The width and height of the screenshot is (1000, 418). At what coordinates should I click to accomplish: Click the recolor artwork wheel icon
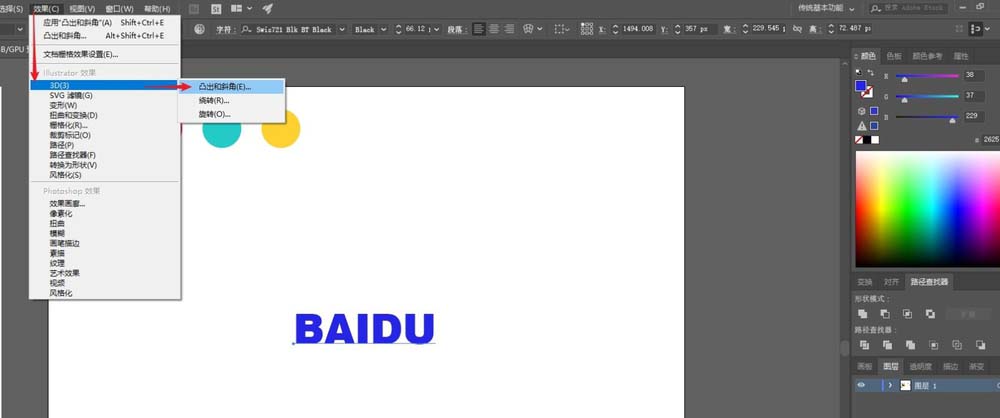(x=200, y=29)
